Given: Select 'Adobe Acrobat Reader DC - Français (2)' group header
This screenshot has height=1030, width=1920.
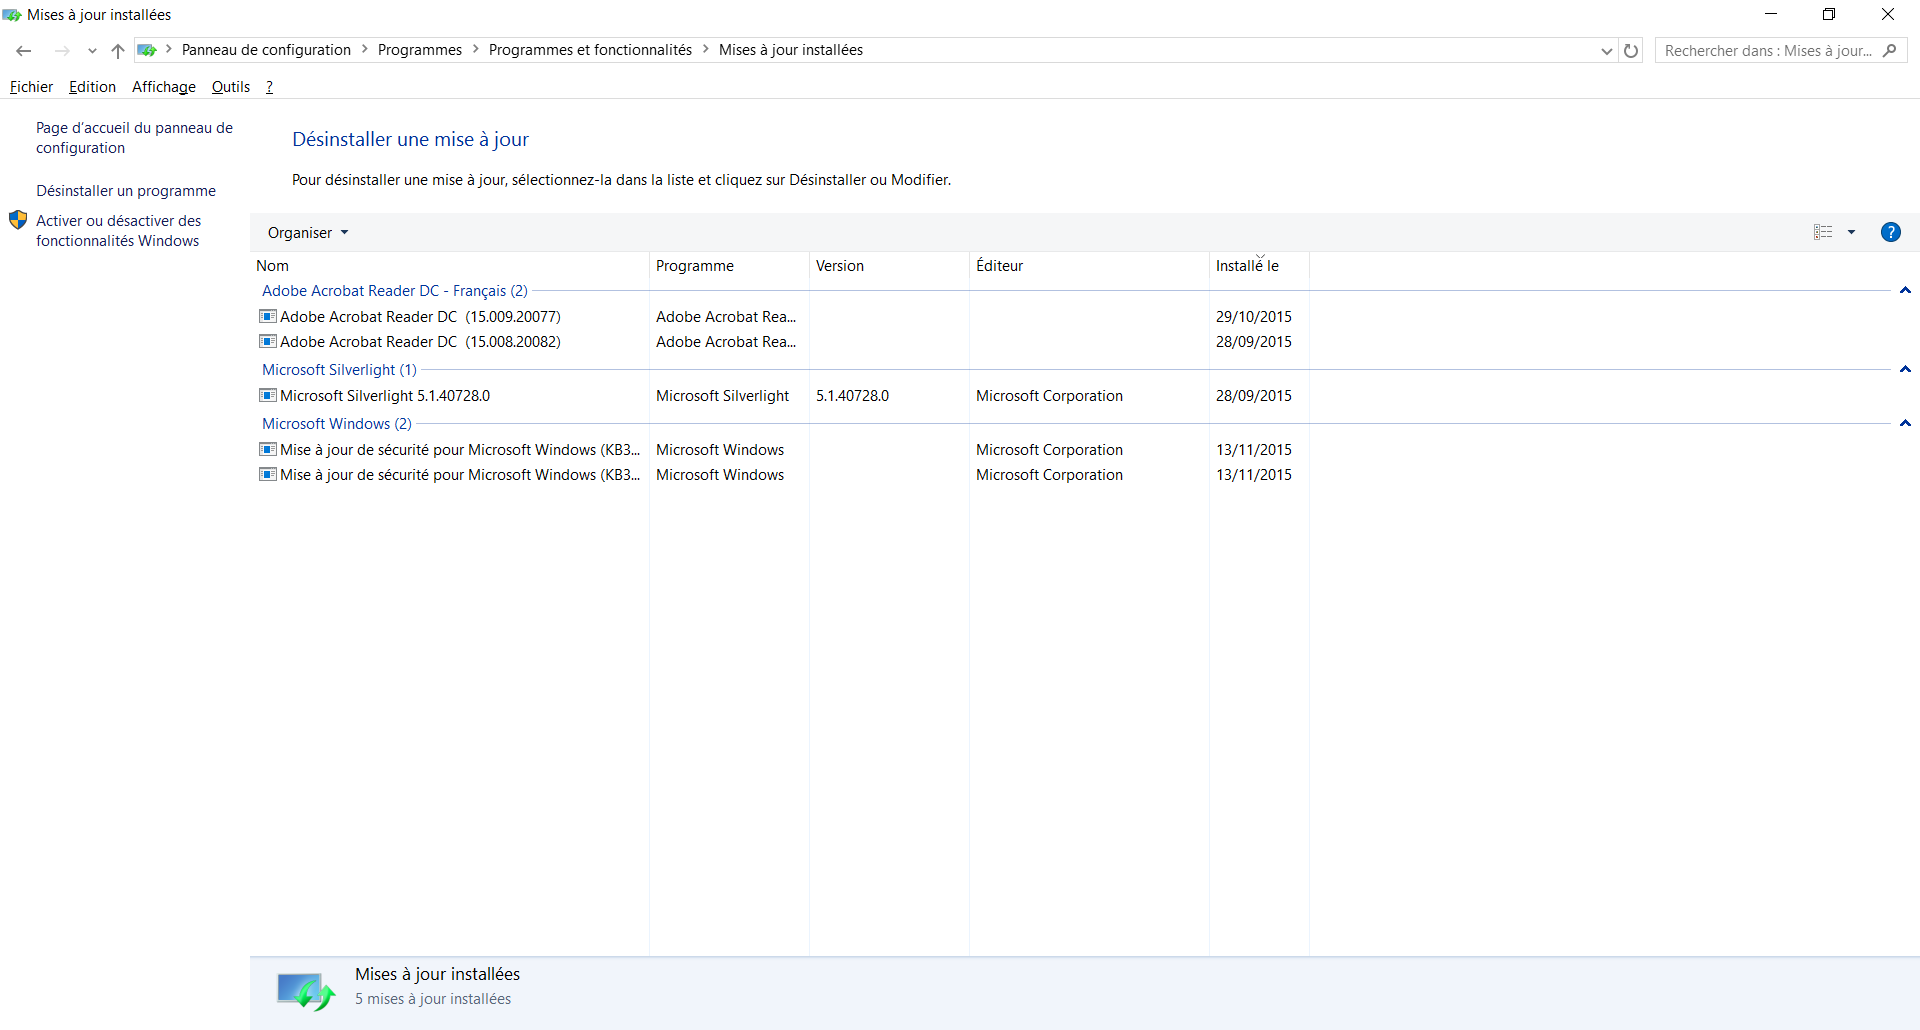Looking at the screenshot, I should point(395,291).
